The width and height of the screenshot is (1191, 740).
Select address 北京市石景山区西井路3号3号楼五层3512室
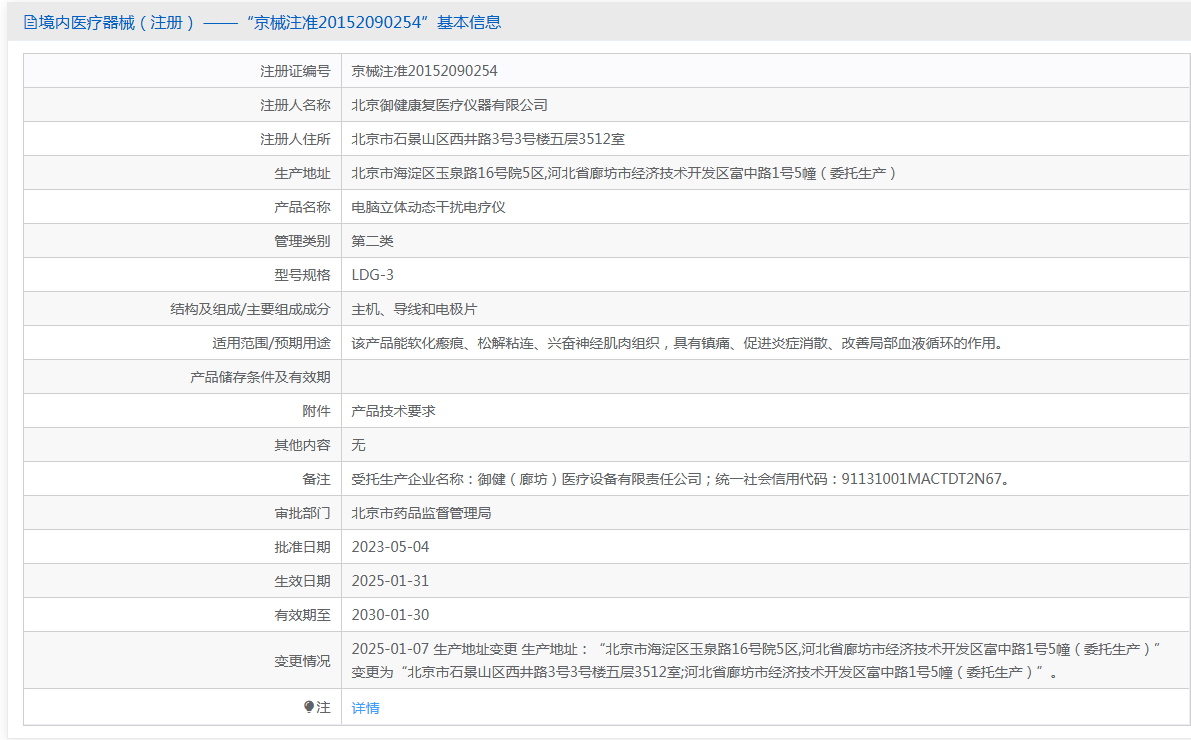[488, 139]
